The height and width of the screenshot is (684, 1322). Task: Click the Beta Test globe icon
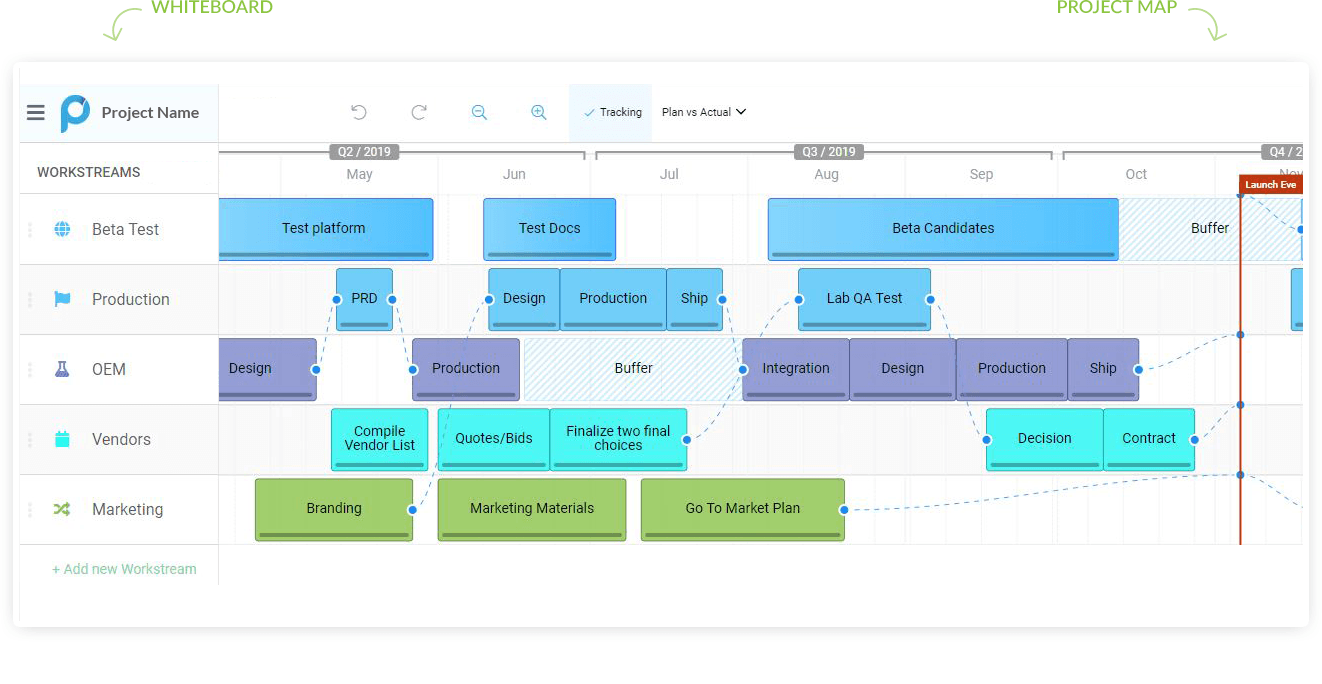coord(62,229)
